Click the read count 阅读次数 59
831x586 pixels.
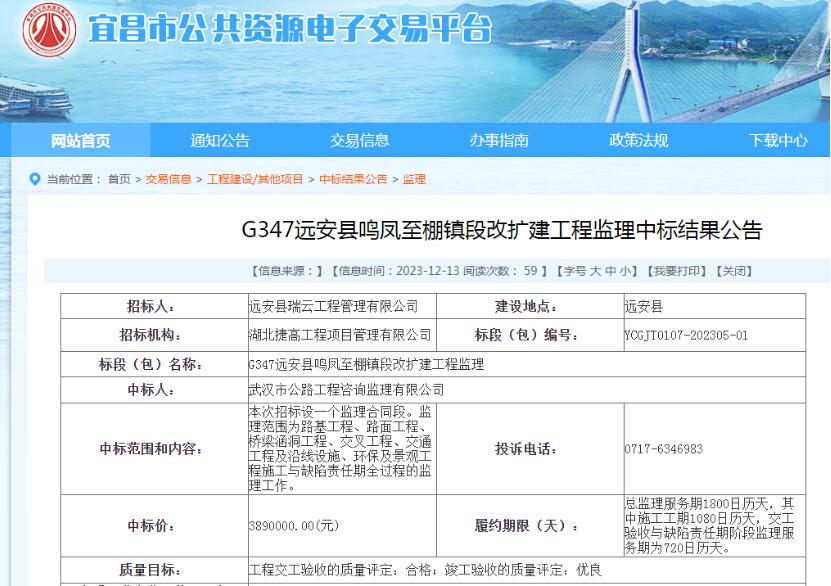pyautogui.click(x=501, y=271)
